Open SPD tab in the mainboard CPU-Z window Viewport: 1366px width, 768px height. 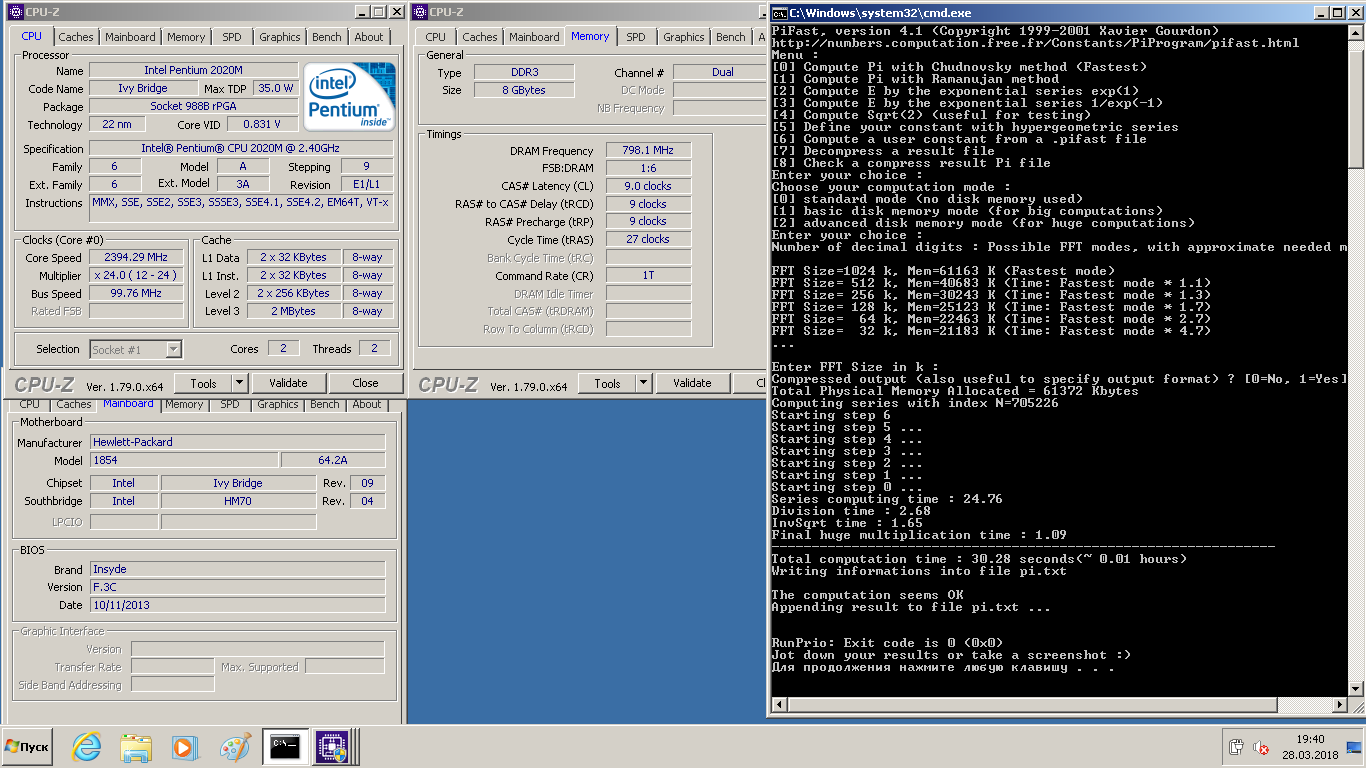click(x=230, y=404)
